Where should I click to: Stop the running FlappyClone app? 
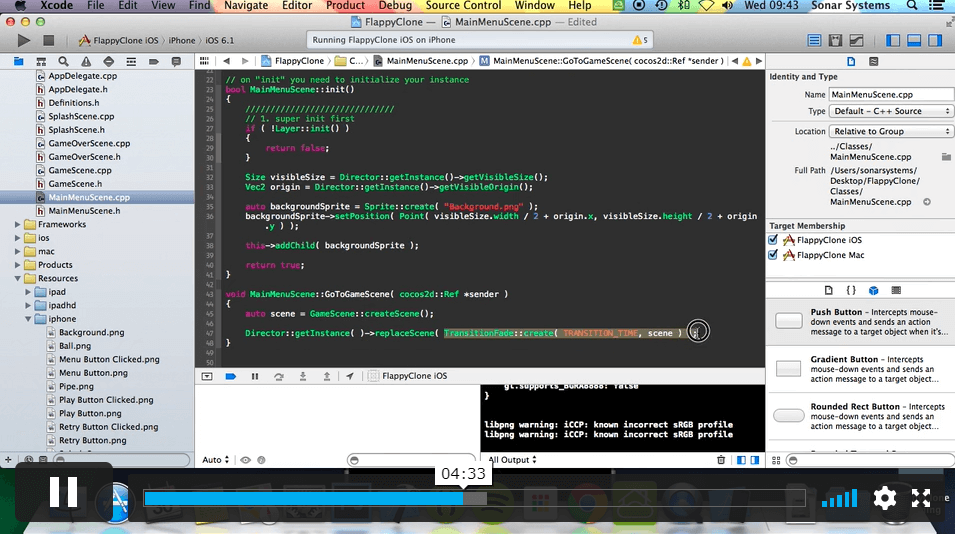49,40
